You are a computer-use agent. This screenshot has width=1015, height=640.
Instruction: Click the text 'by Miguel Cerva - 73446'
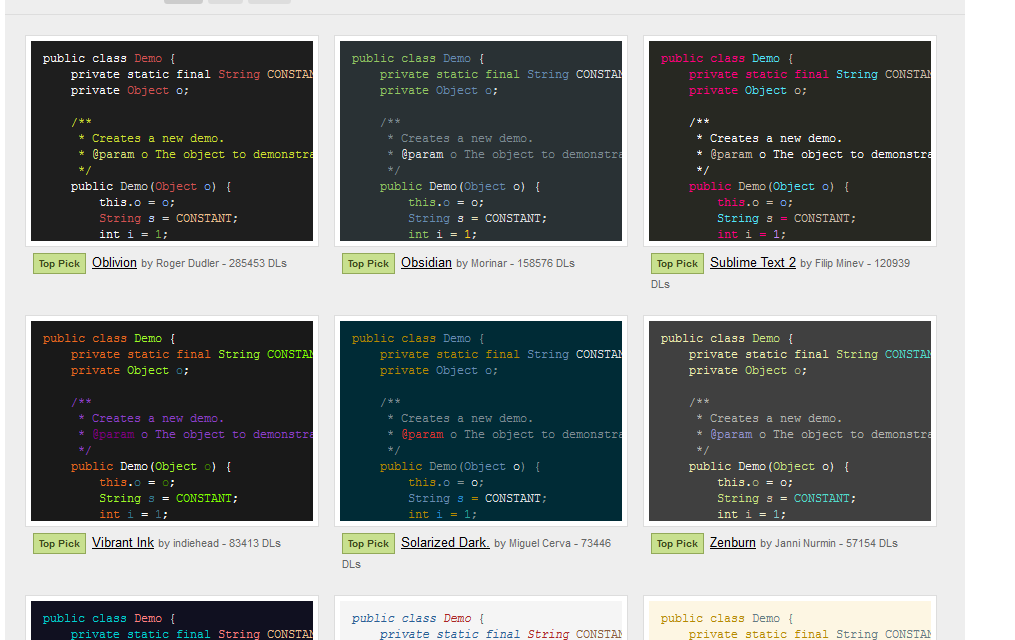[552, 544]
